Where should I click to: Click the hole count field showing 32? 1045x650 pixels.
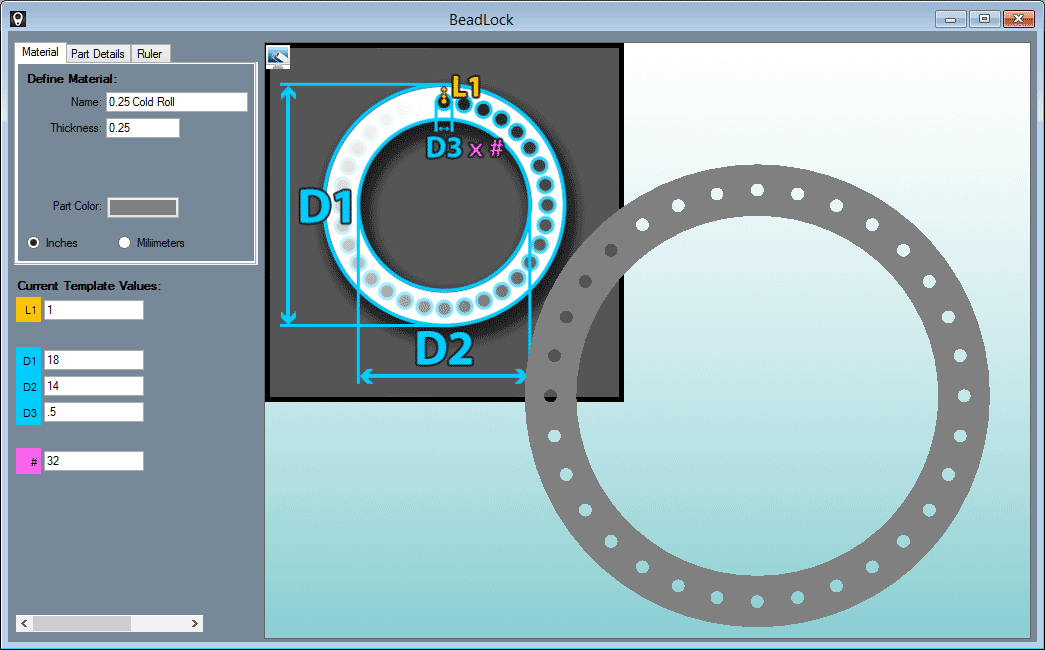(x=93, y=461)
